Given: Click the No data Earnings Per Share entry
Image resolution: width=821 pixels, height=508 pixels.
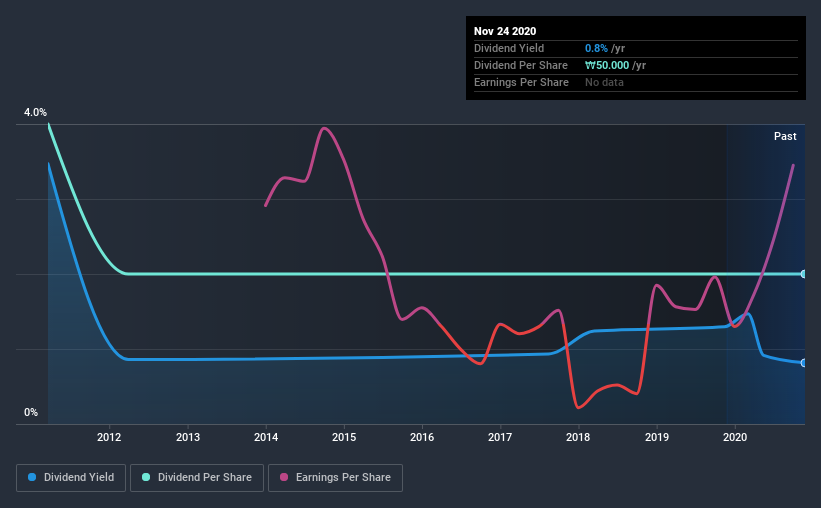Looking at the screenshot, I should click(x=604, y=82).
